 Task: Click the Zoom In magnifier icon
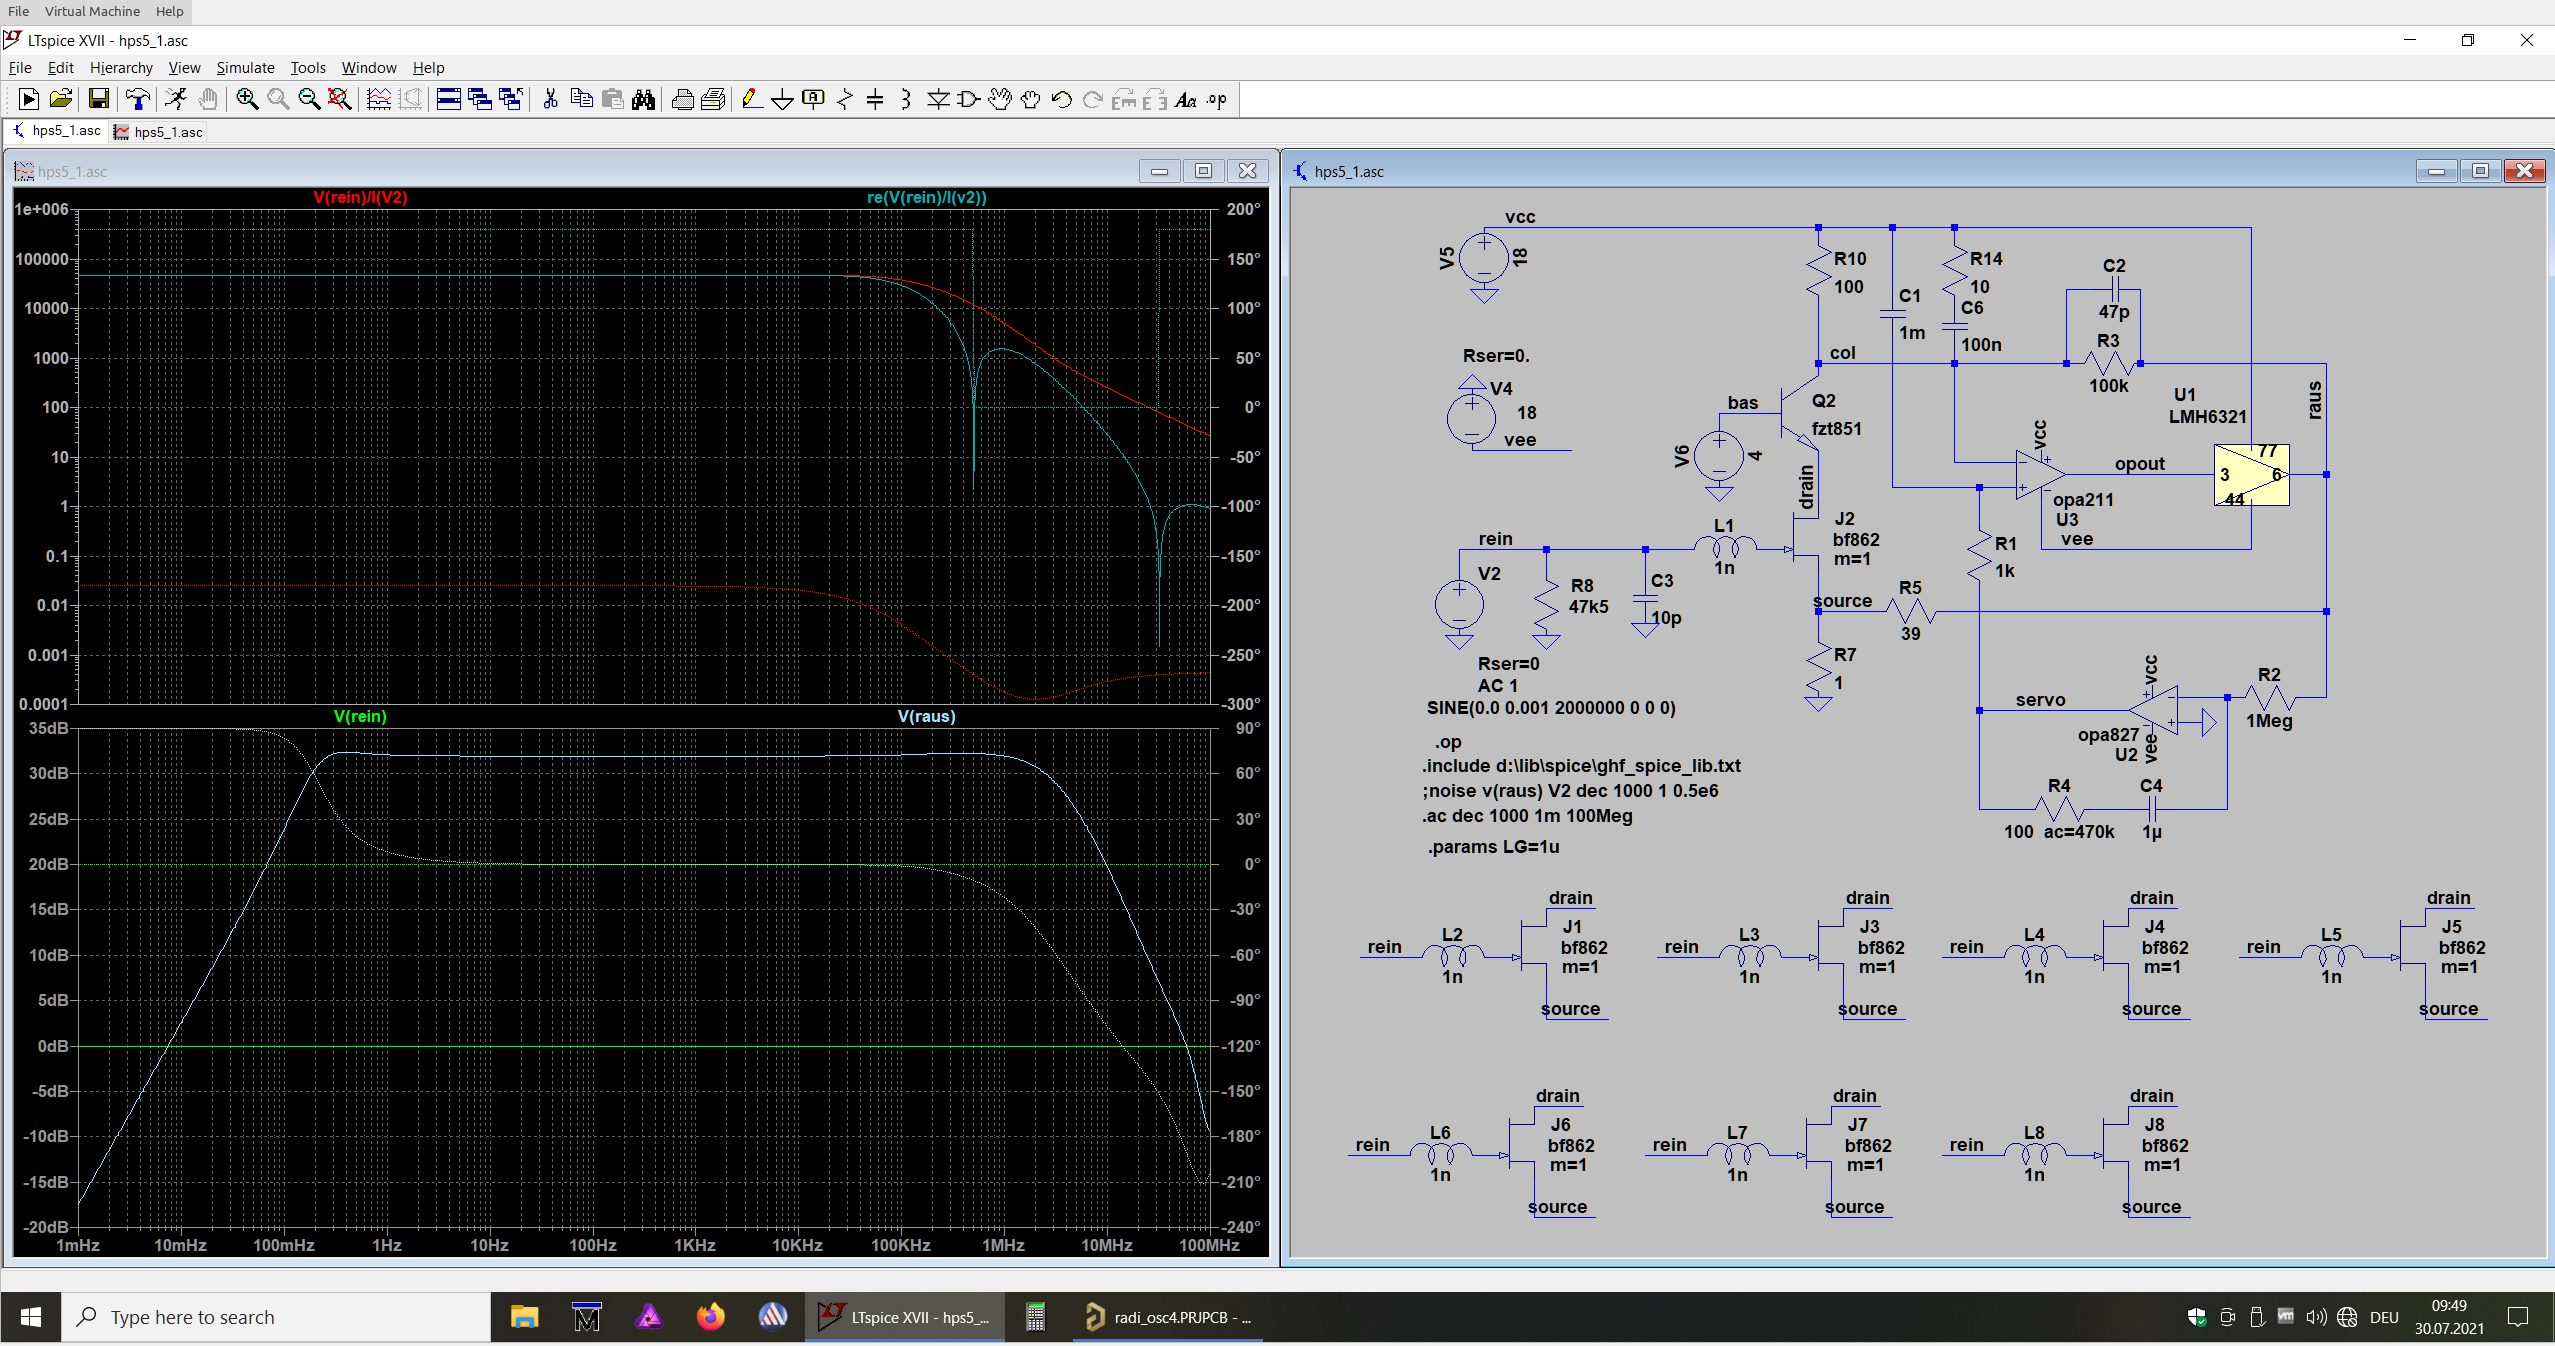click(x=247, y=99)
